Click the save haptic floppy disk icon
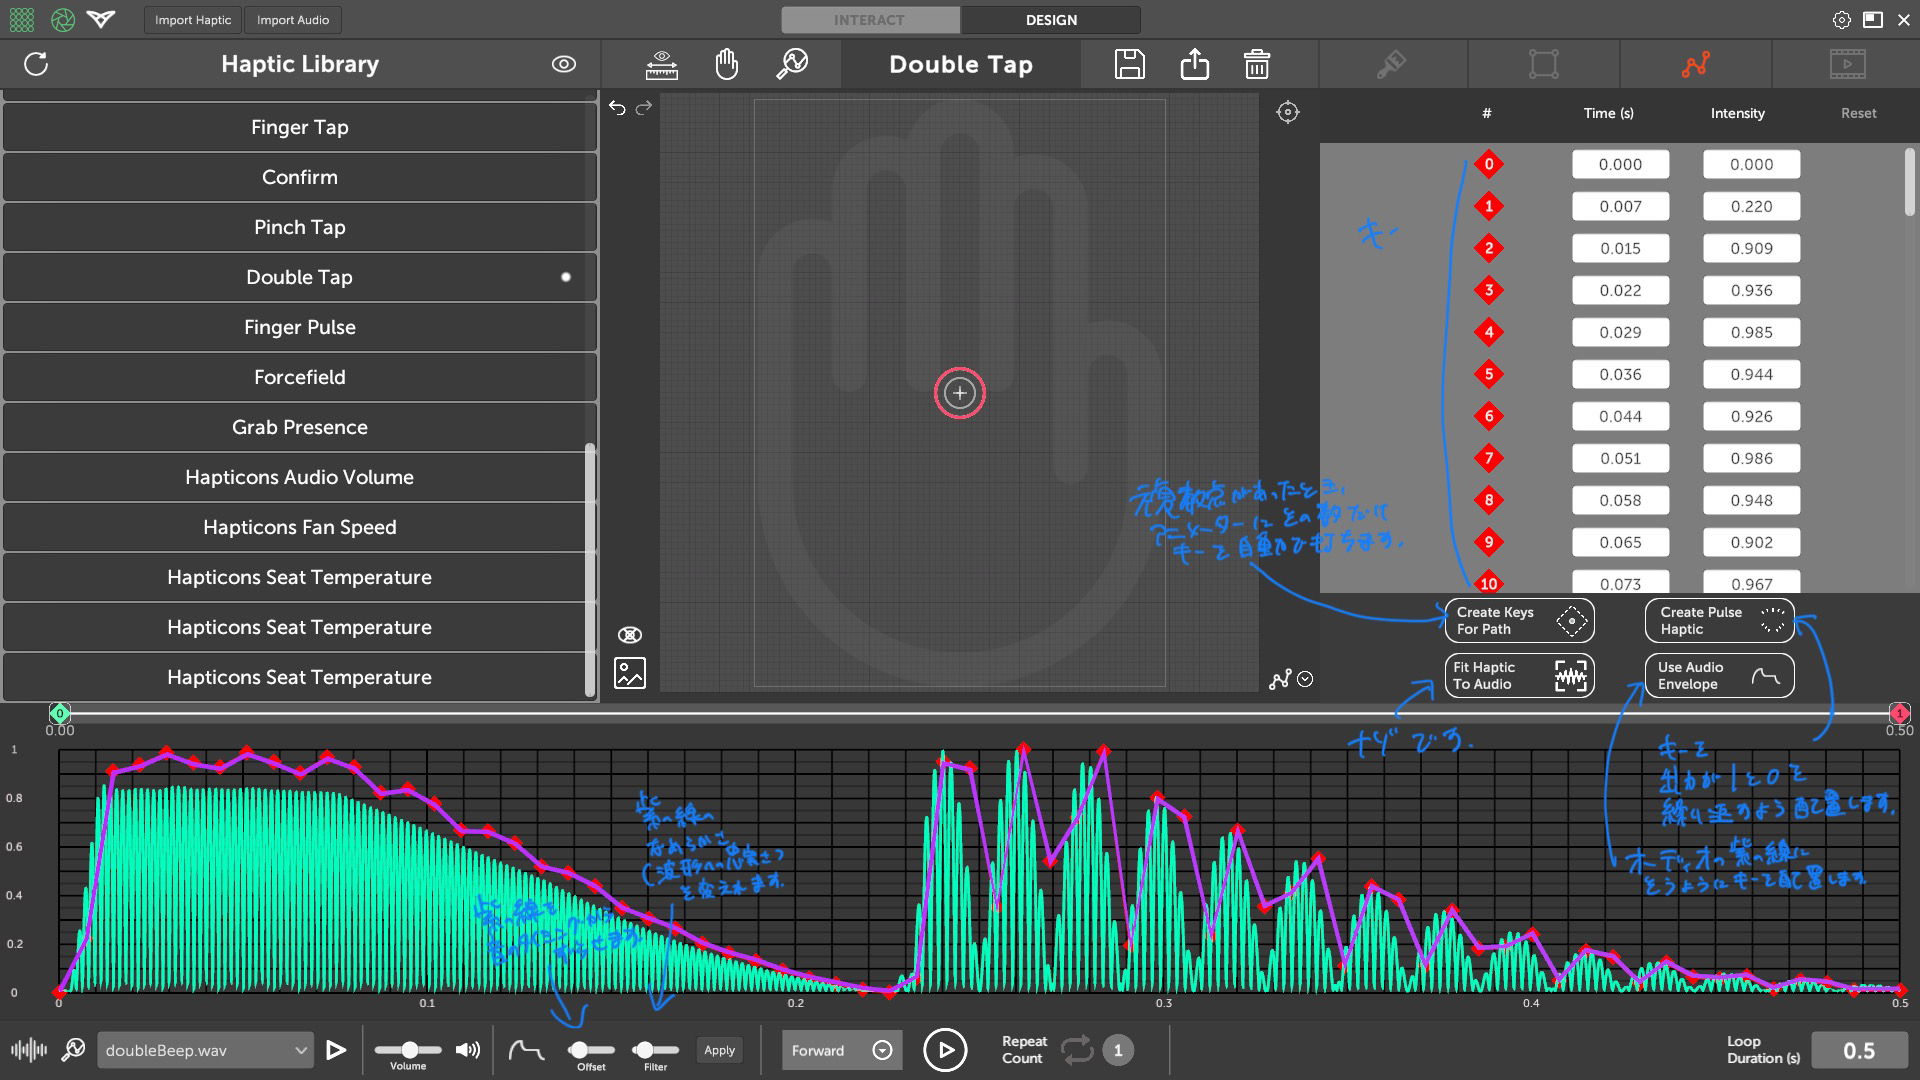 tap(1130, 64)
